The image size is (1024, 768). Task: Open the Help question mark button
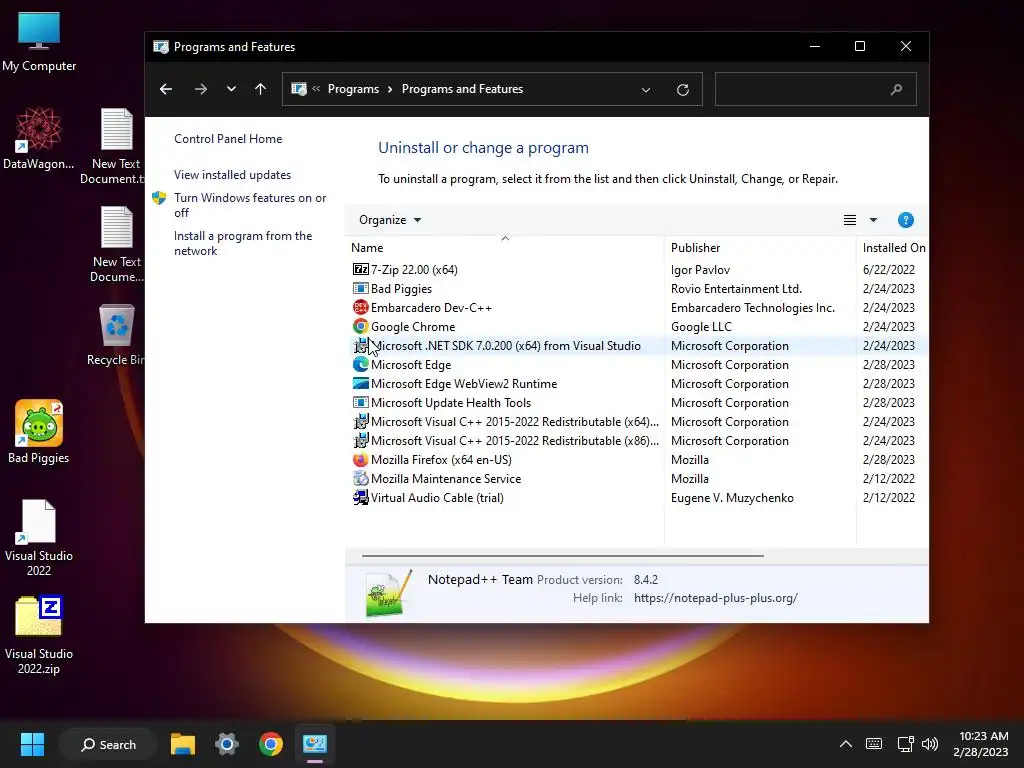click(x=905, y=220)
